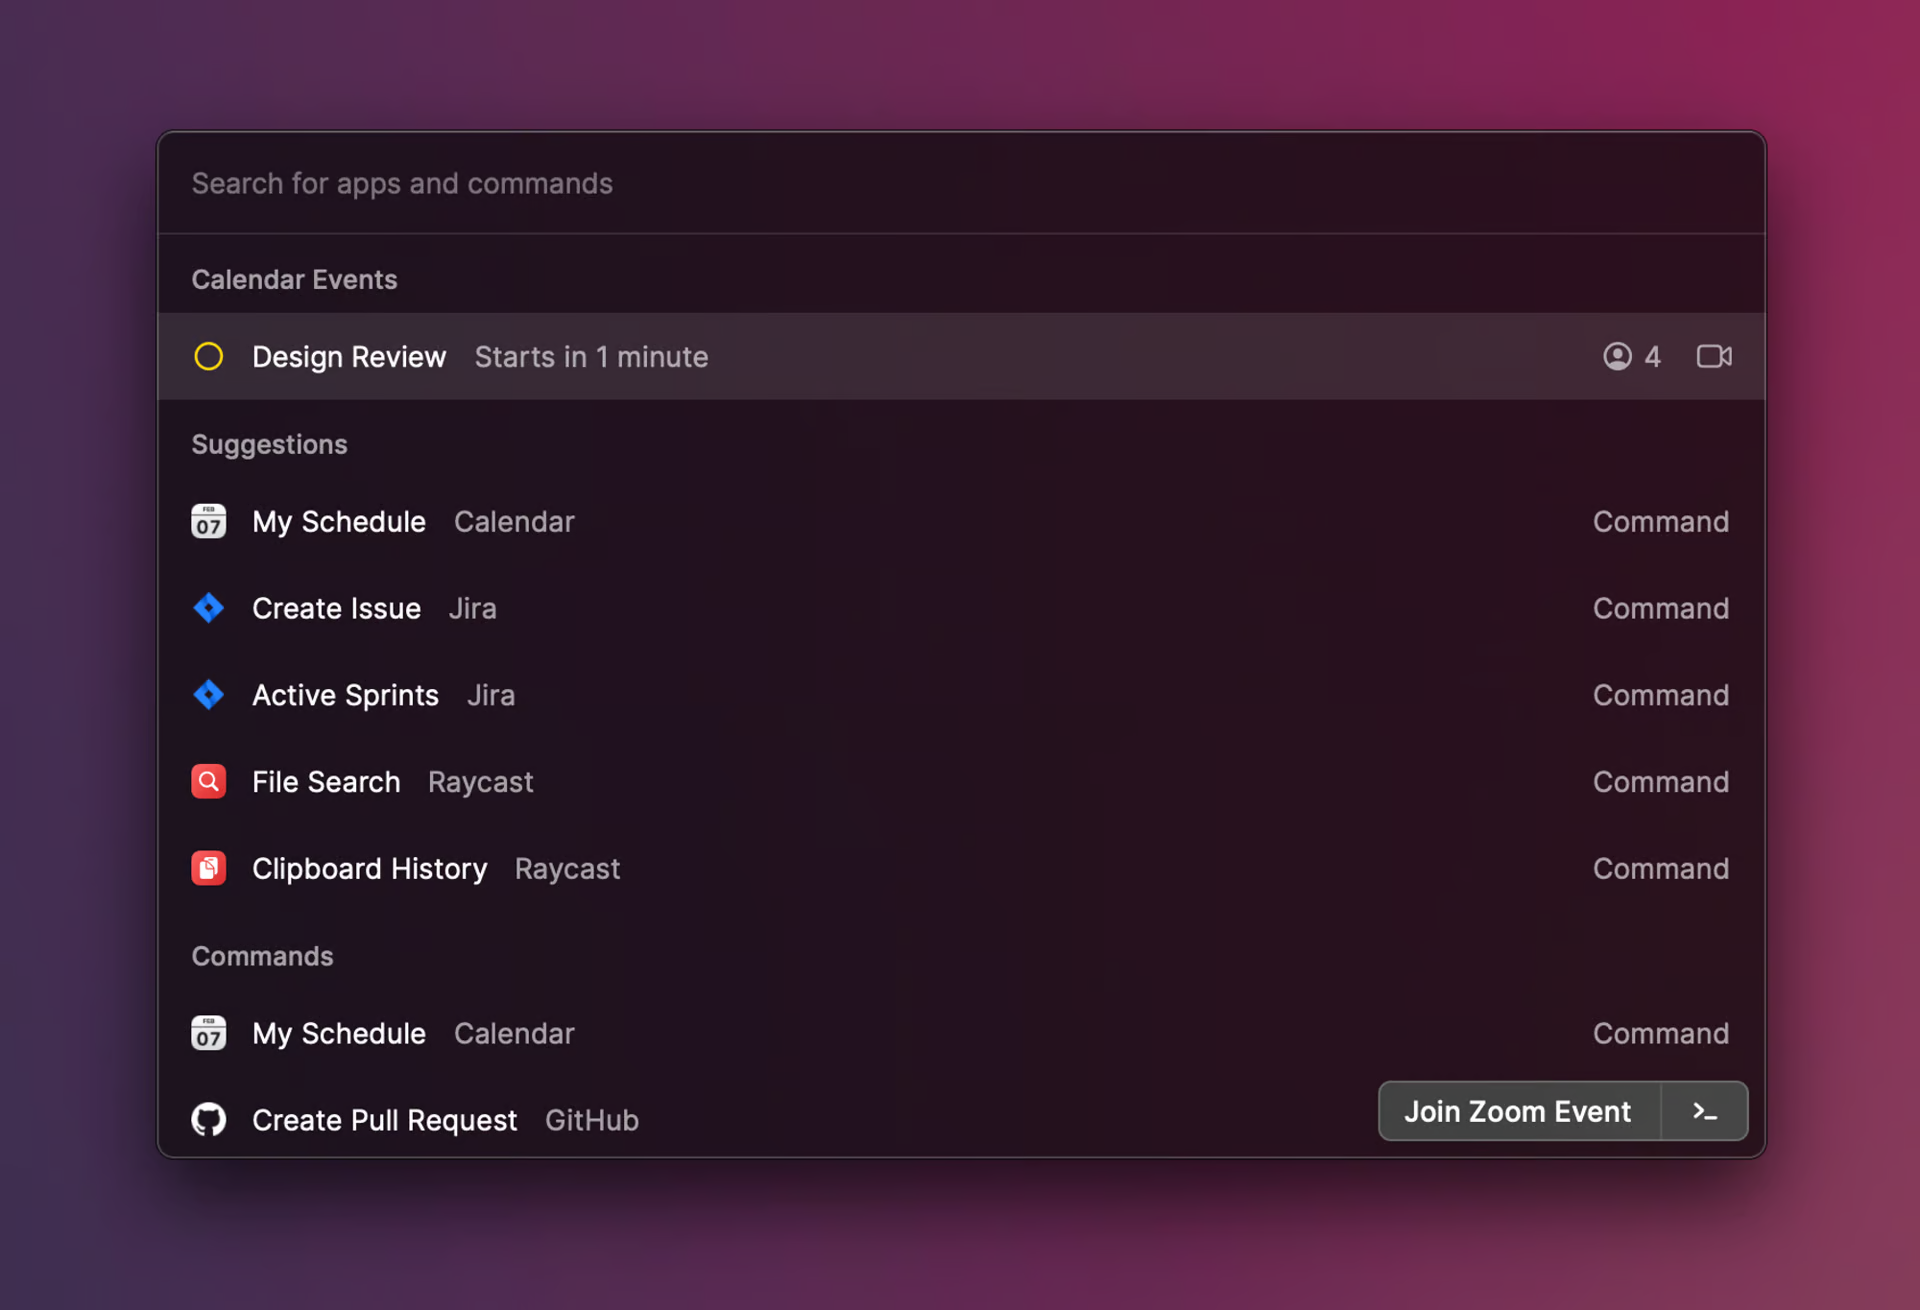Click the calendar icon in Suggestions My Schedule
Viewport: 1920px width, 1310px height.
[x=208, y=521]
